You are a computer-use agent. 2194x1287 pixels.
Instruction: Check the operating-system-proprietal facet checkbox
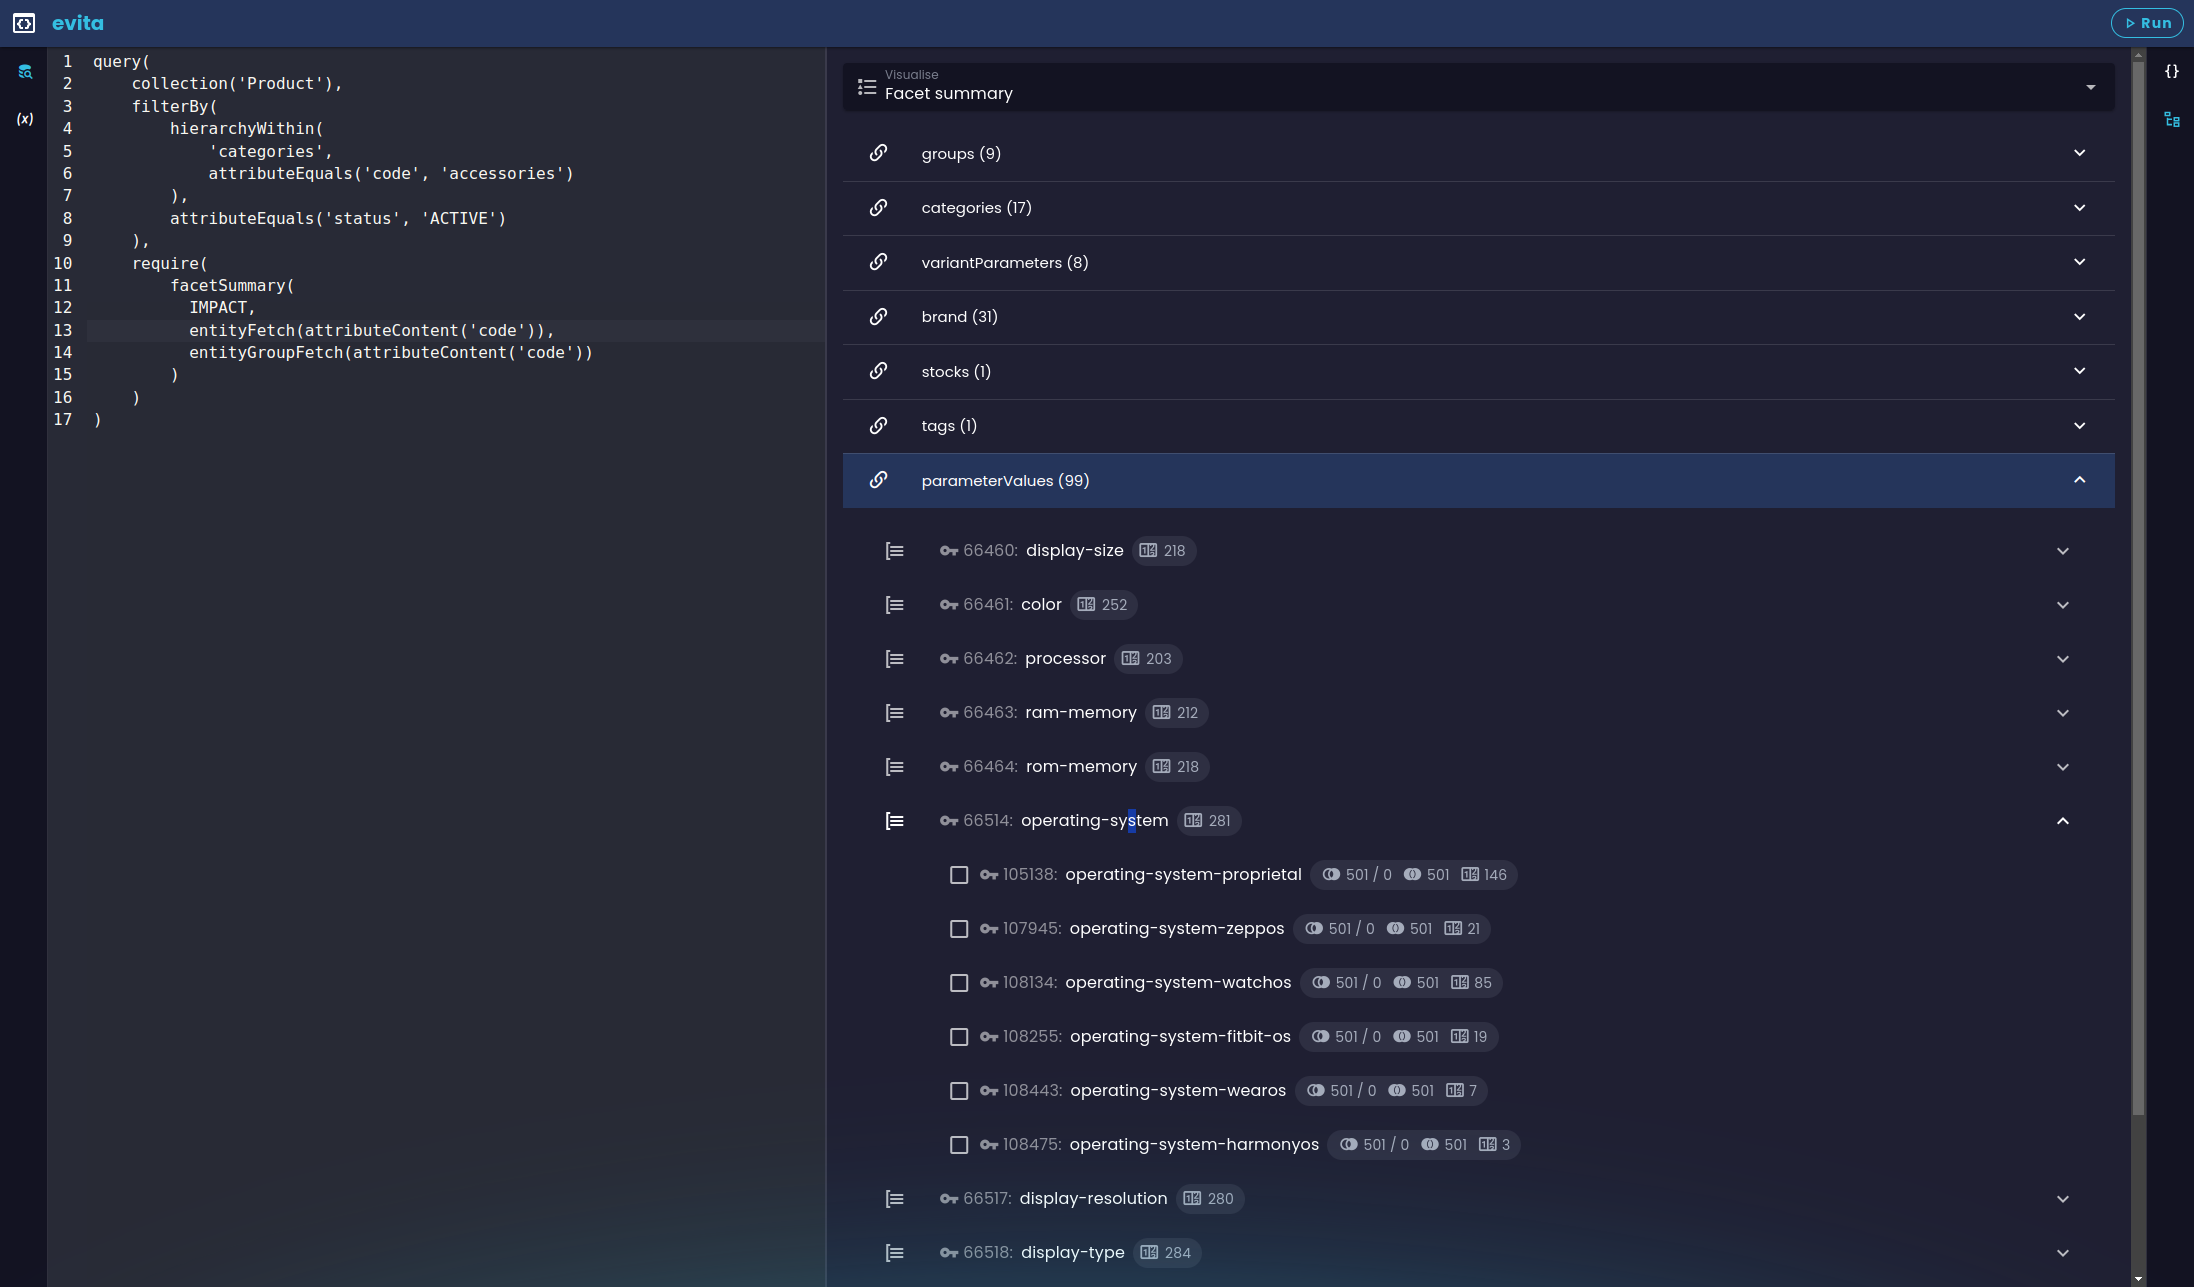pos(959,875)
